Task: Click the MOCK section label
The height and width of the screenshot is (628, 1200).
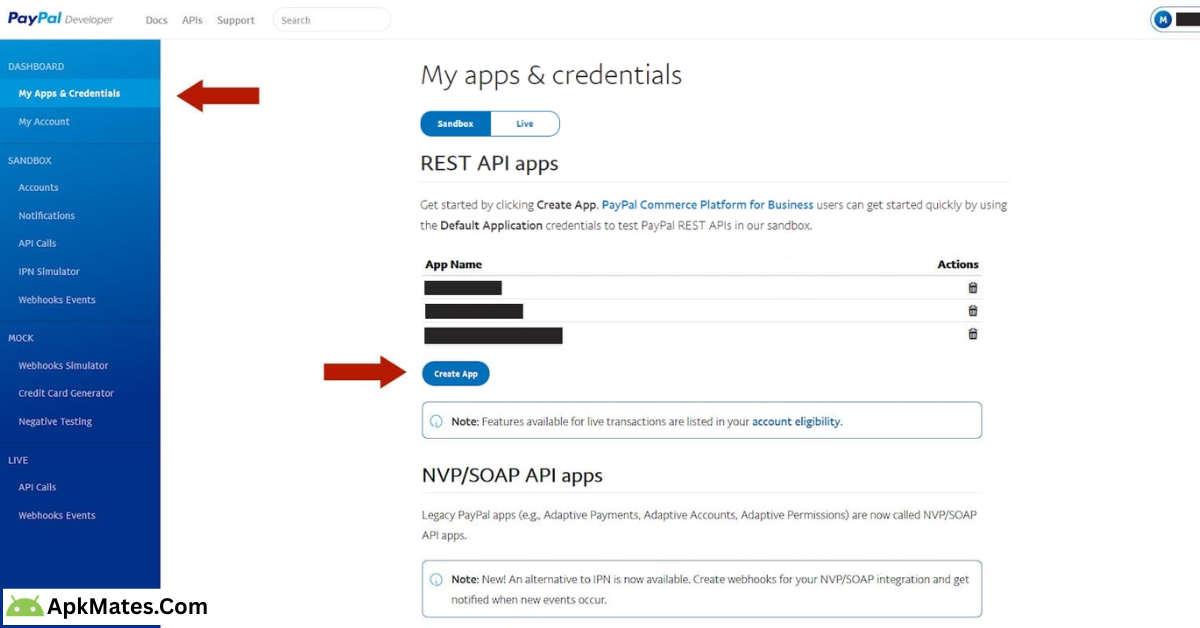Action: point(21,339)
